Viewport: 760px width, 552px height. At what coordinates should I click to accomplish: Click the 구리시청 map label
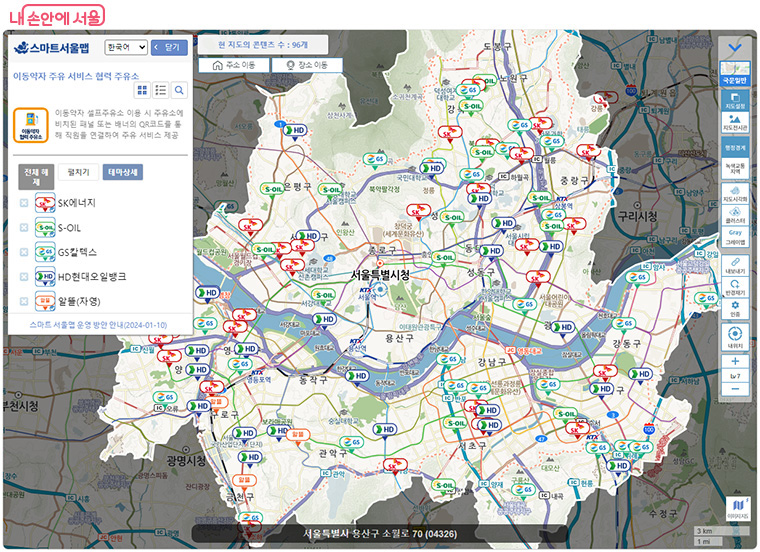(x=637, y=216)
